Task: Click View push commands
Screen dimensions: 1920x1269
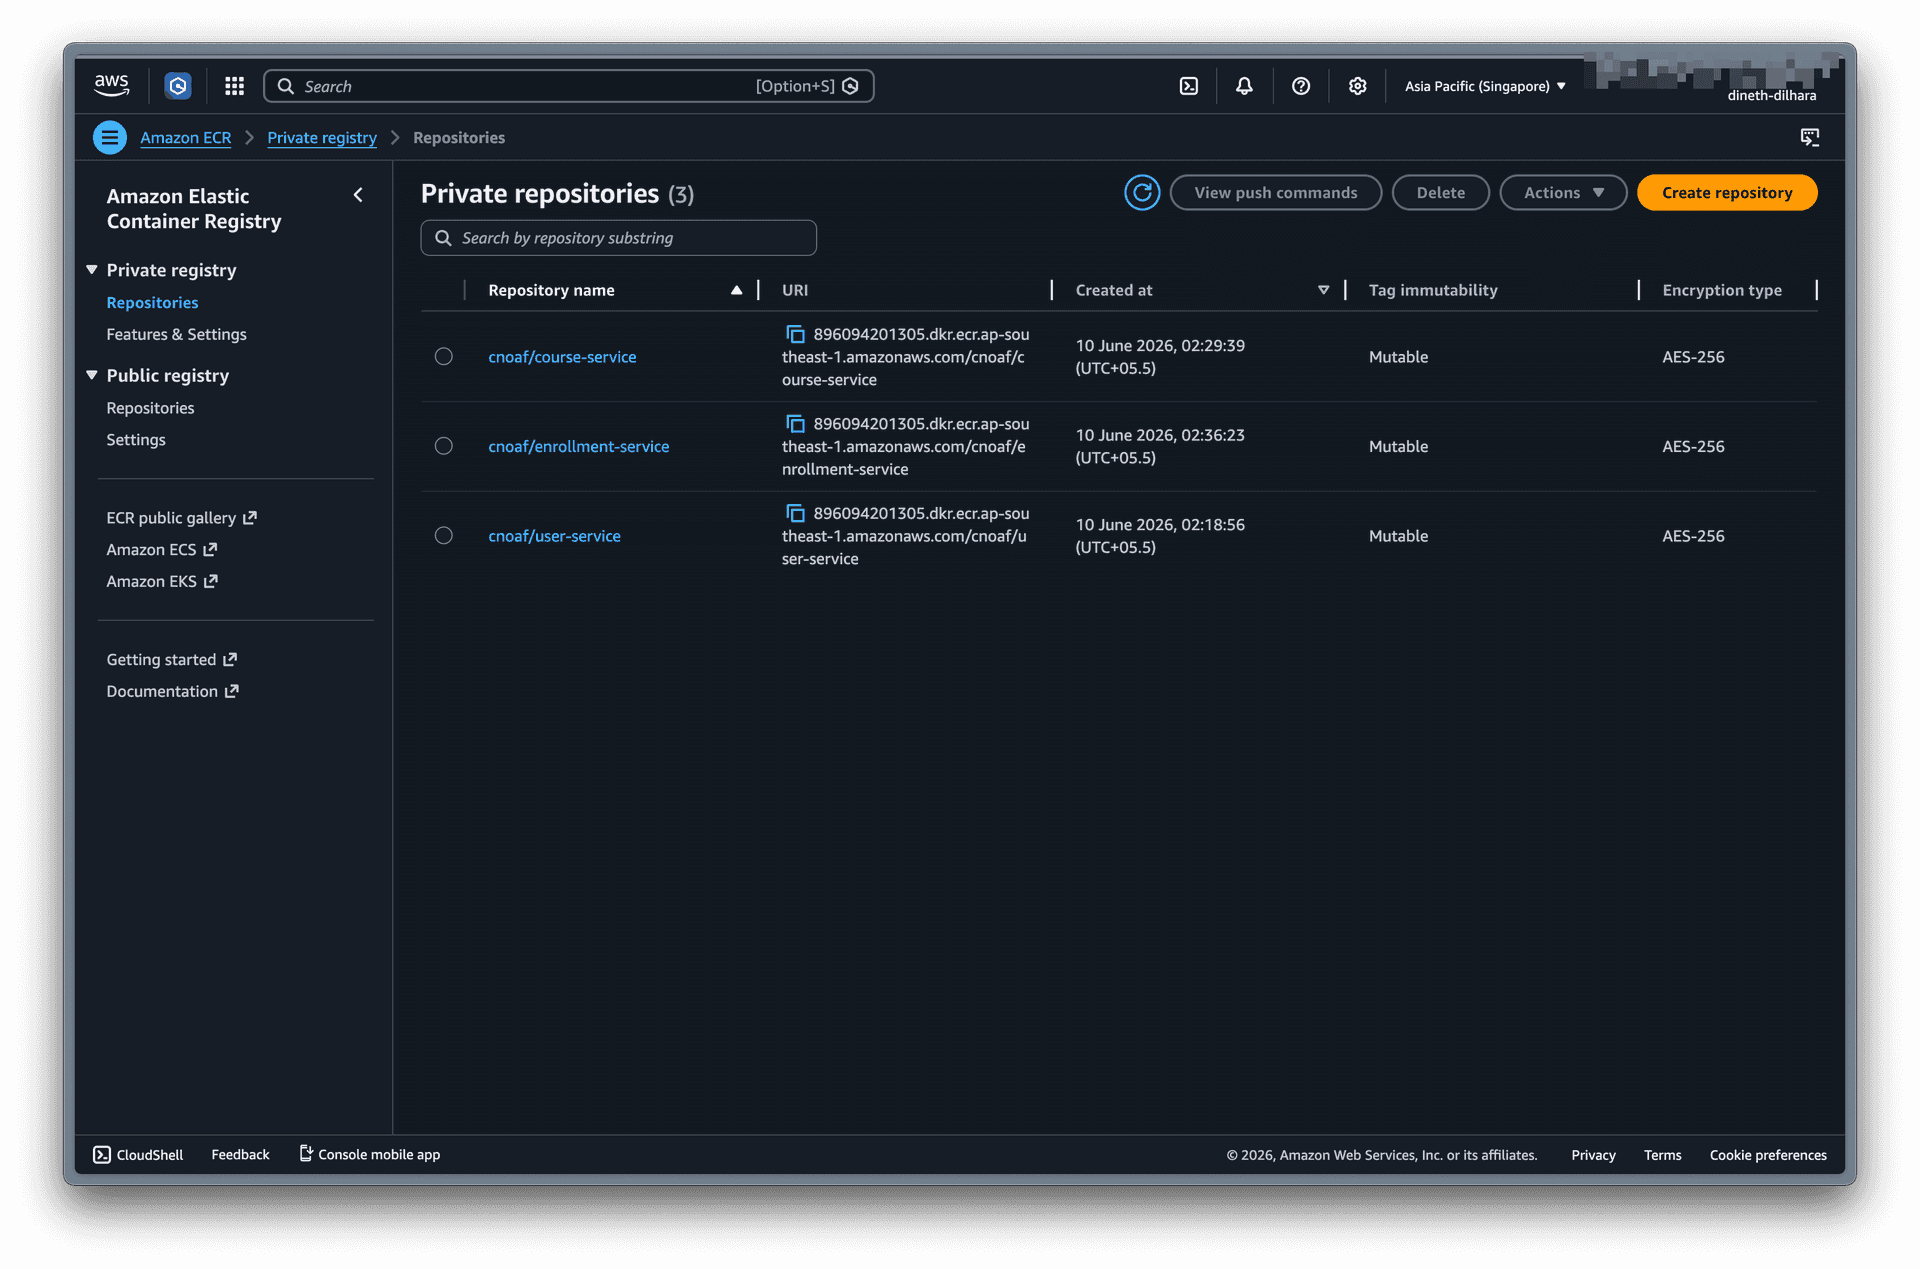Action: [x=1276, y=192]
